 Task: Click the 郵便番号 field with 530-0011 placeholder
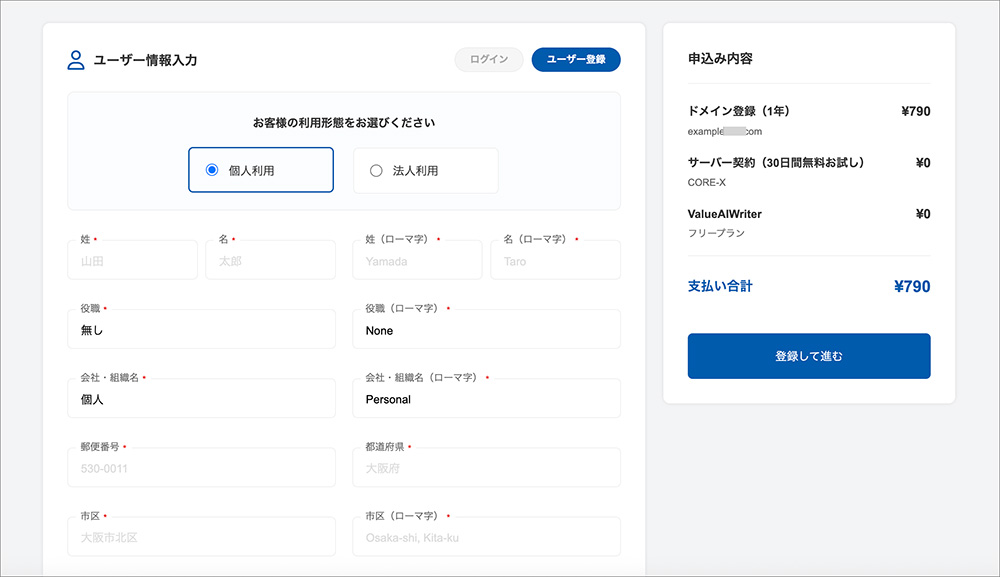point(200,467)
